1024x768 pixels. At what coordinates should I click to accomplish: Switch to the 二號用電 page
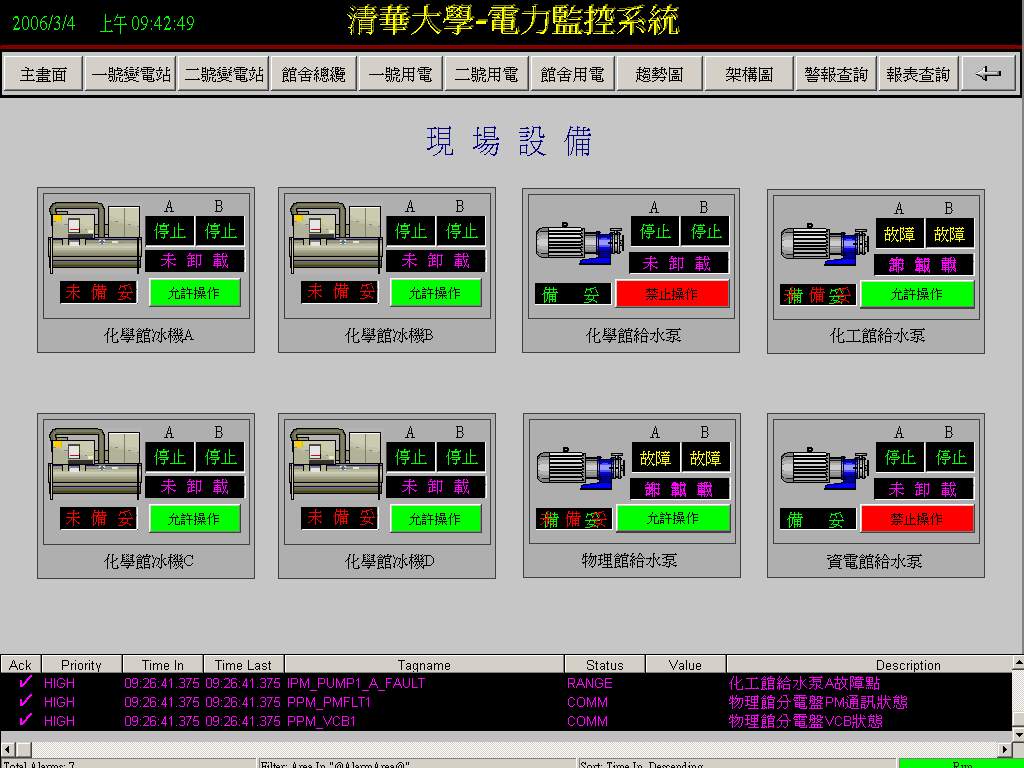(x=487, y=74)
